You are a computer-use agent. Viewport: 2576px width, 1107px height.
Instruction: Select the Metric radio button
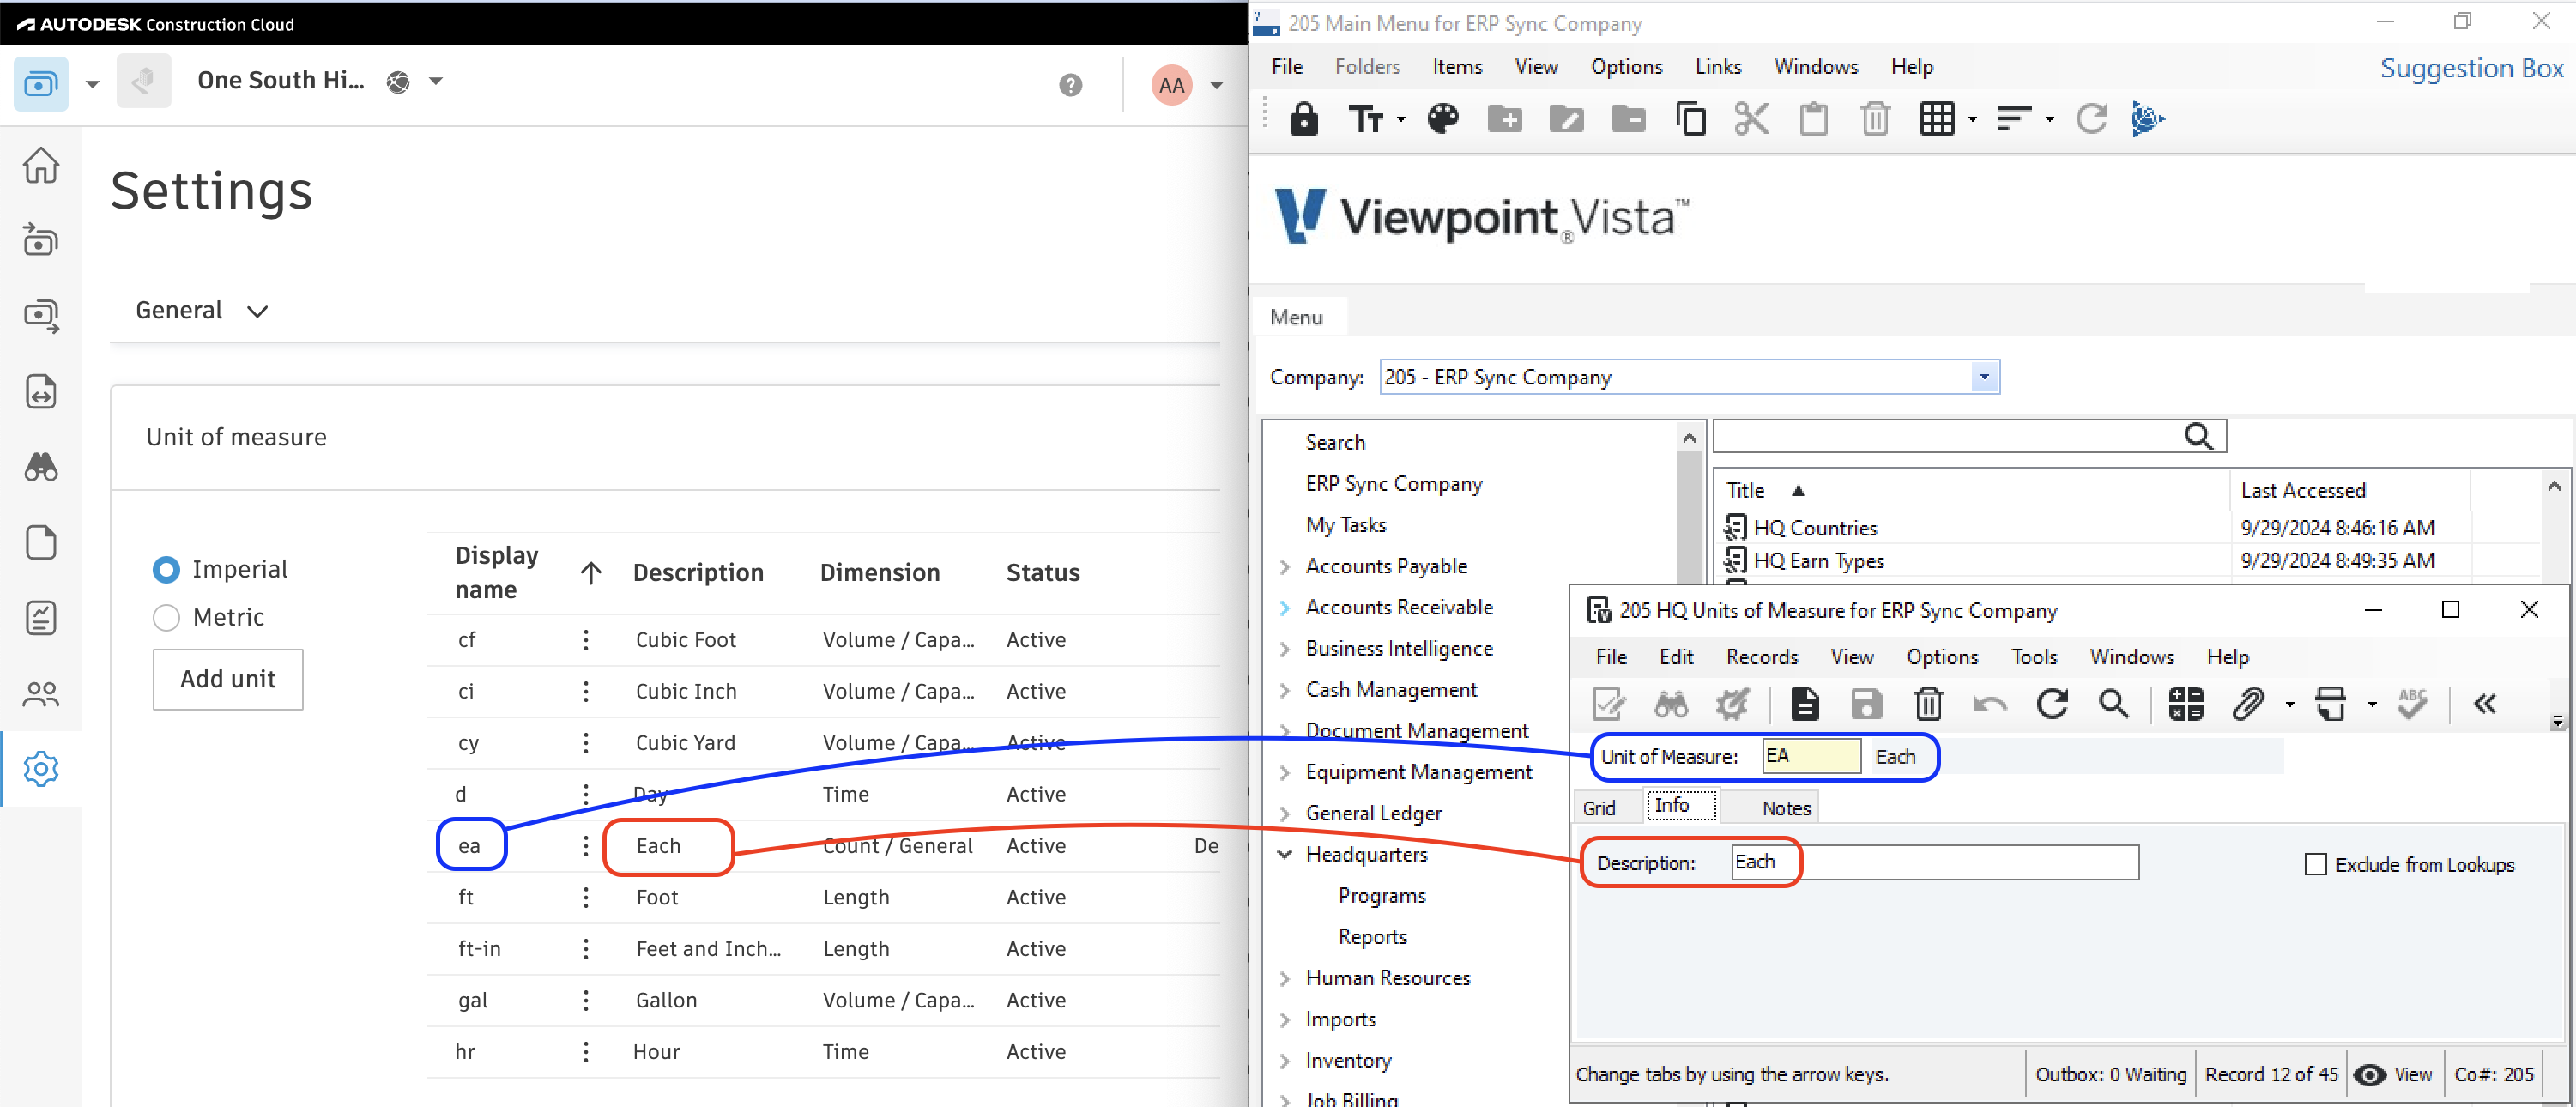(x=166, y=617)
